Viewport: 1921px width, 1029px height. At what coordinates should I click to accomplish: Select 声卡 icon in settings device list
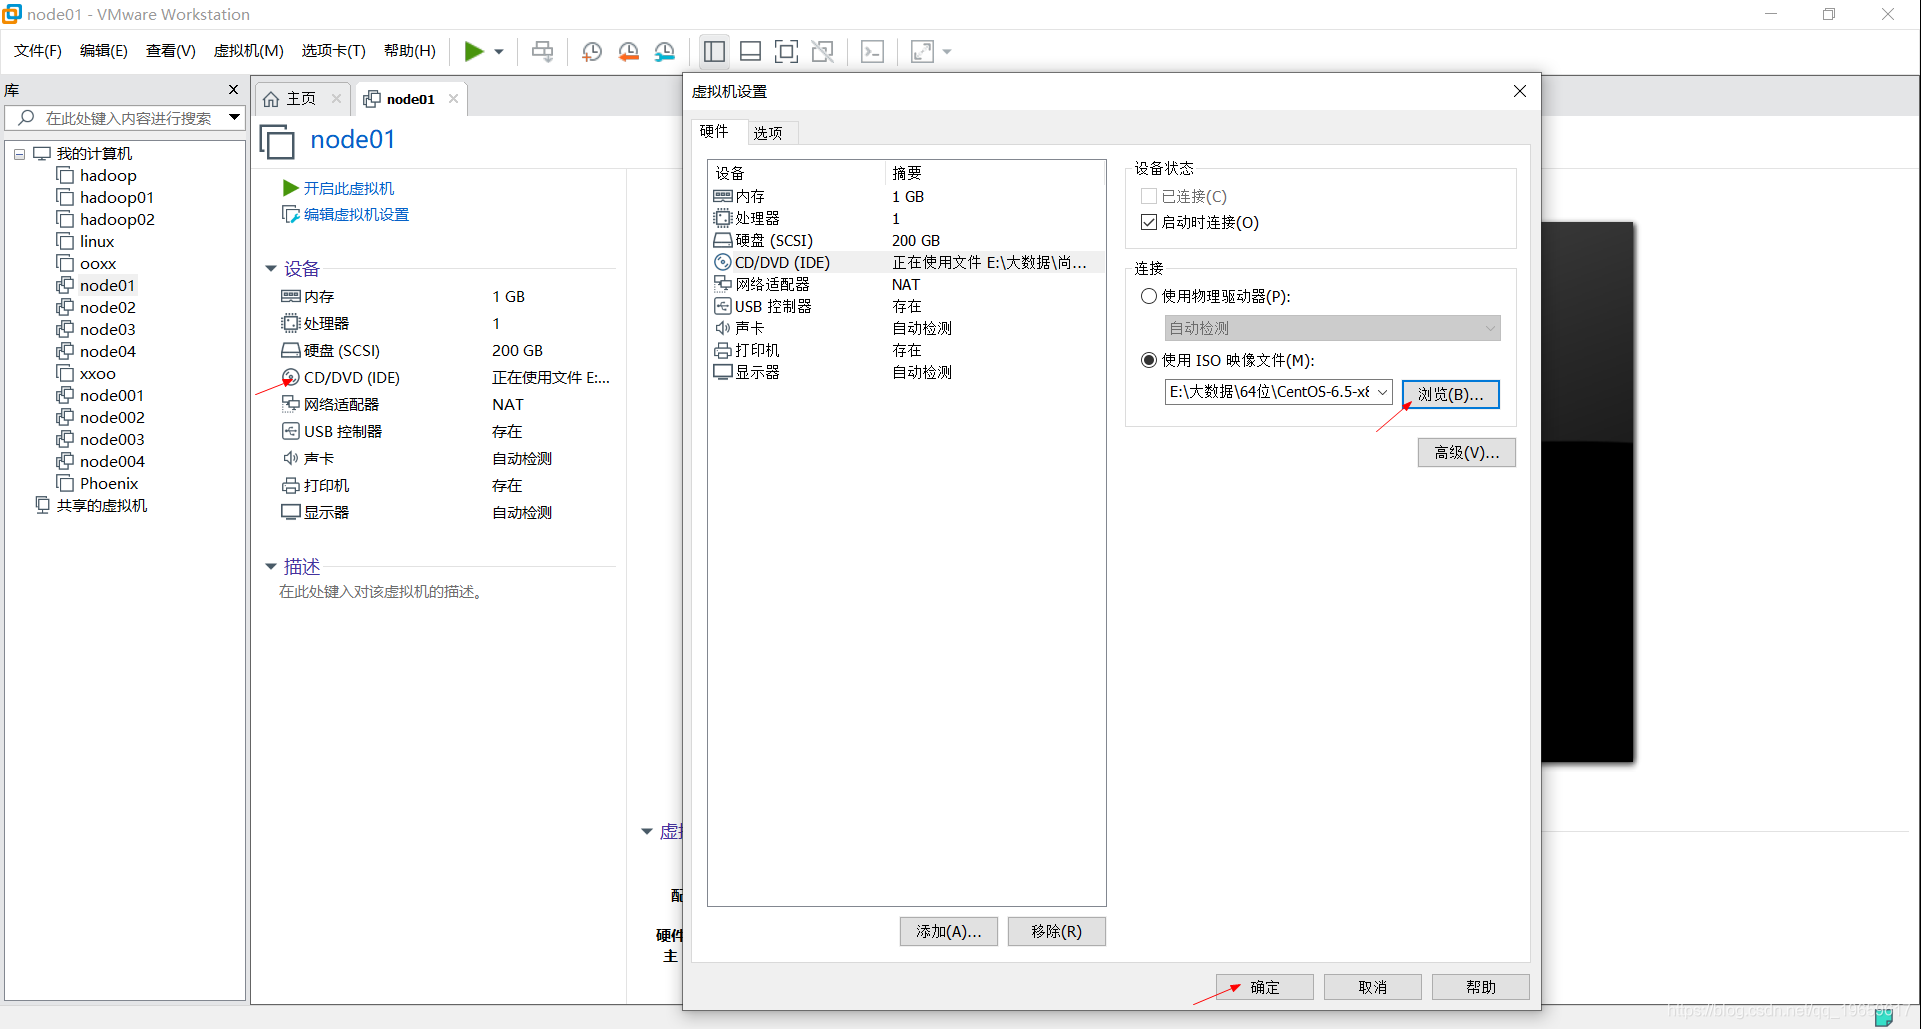point(723,328)
